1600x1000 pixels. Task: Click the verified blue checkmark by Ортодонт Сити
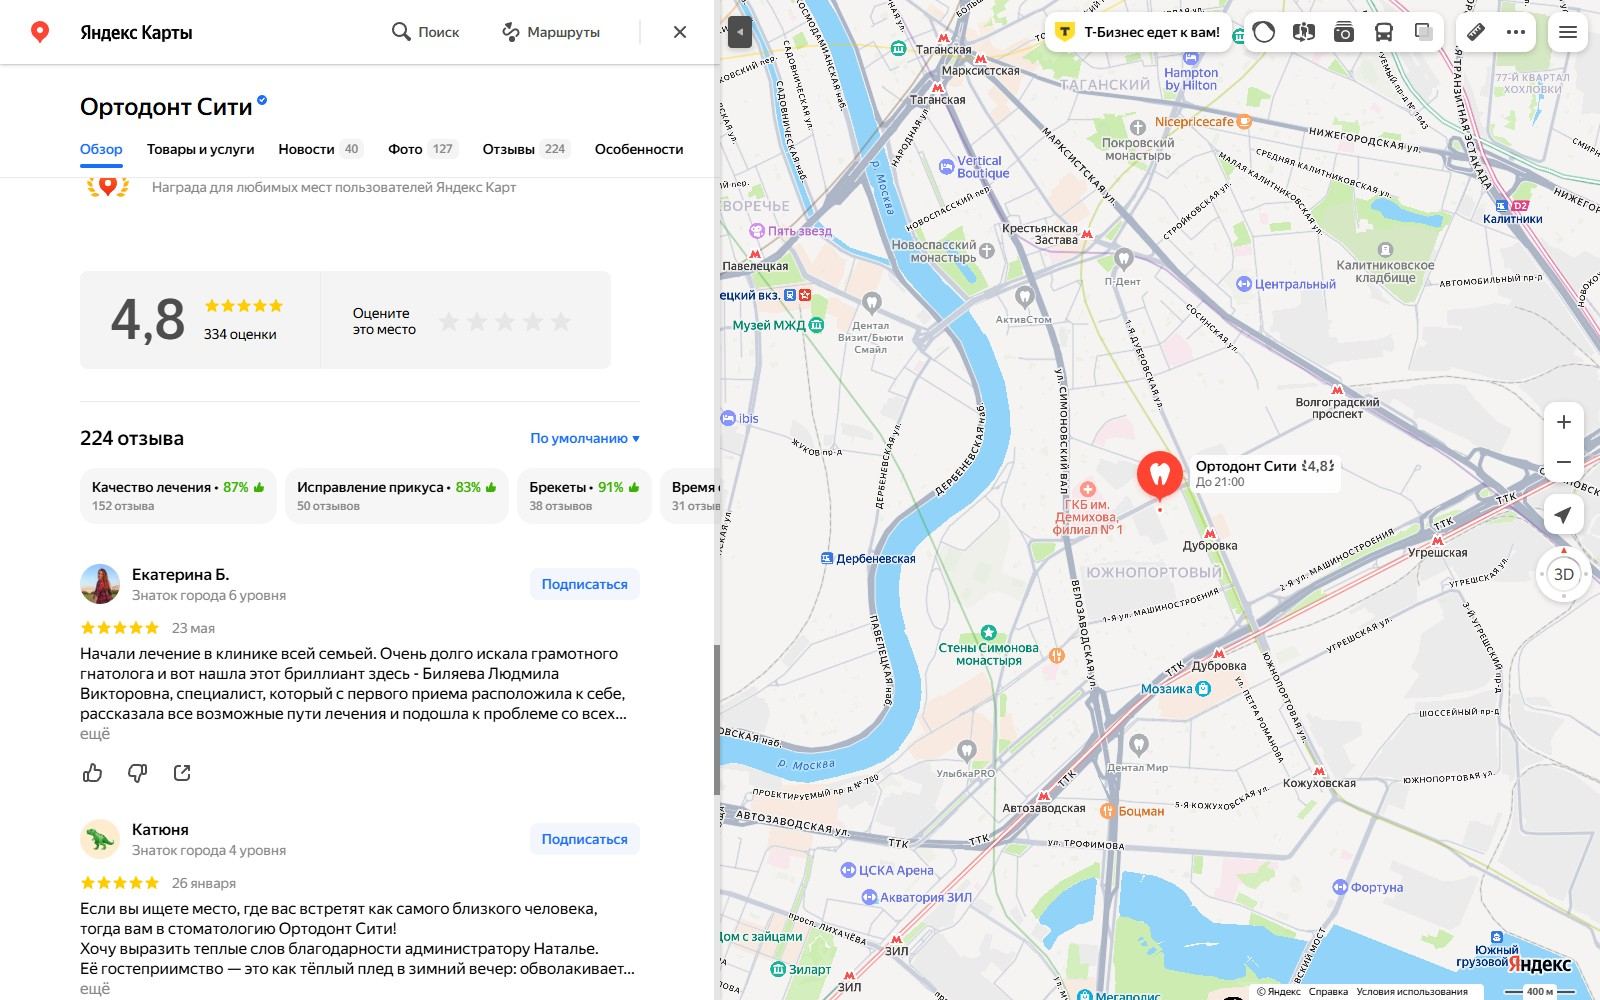262,100
